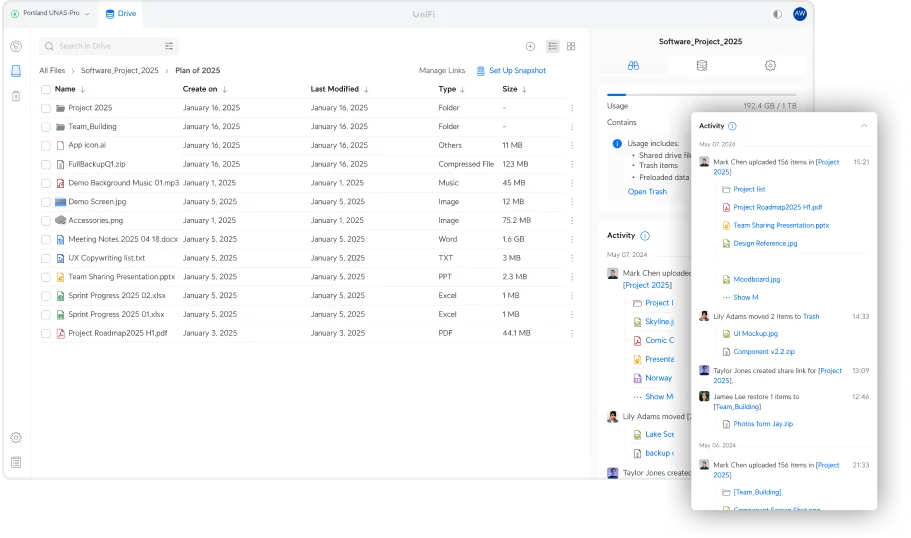911x538 pixels.
Task: Click the Team_Building folder icon in list
Action: 60,127
